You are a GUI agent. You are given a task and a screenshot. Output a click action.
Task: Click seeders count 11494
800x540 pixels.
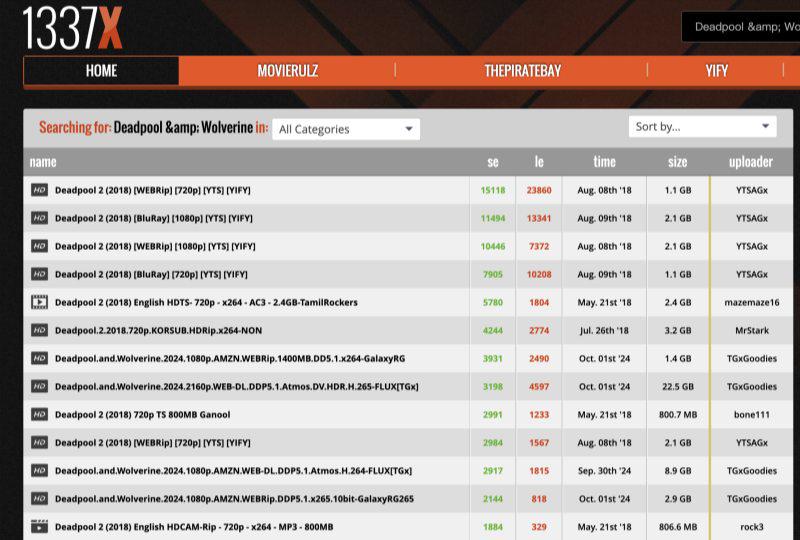point(493,218)
